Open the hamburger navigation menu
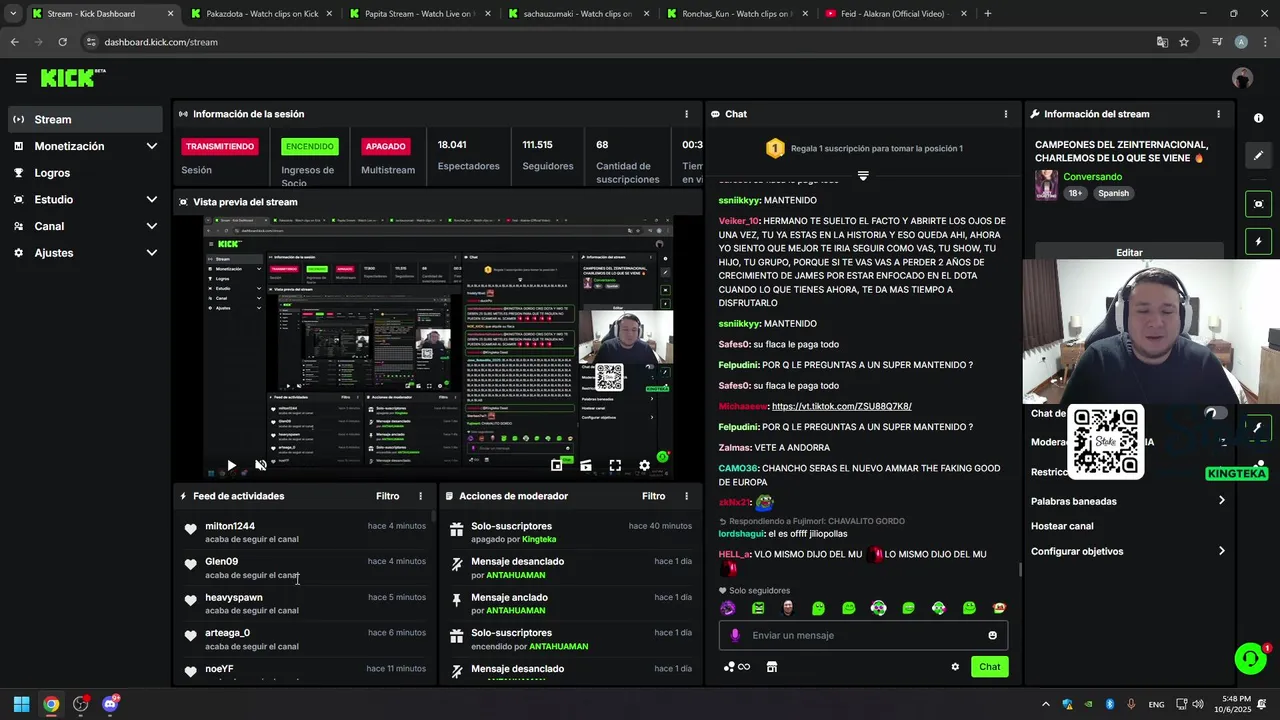 [x=21, y=78]
